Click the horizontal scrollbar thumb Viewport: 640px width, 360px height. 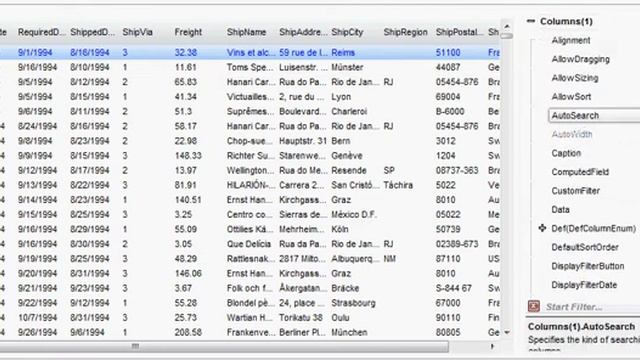point(224,347)
